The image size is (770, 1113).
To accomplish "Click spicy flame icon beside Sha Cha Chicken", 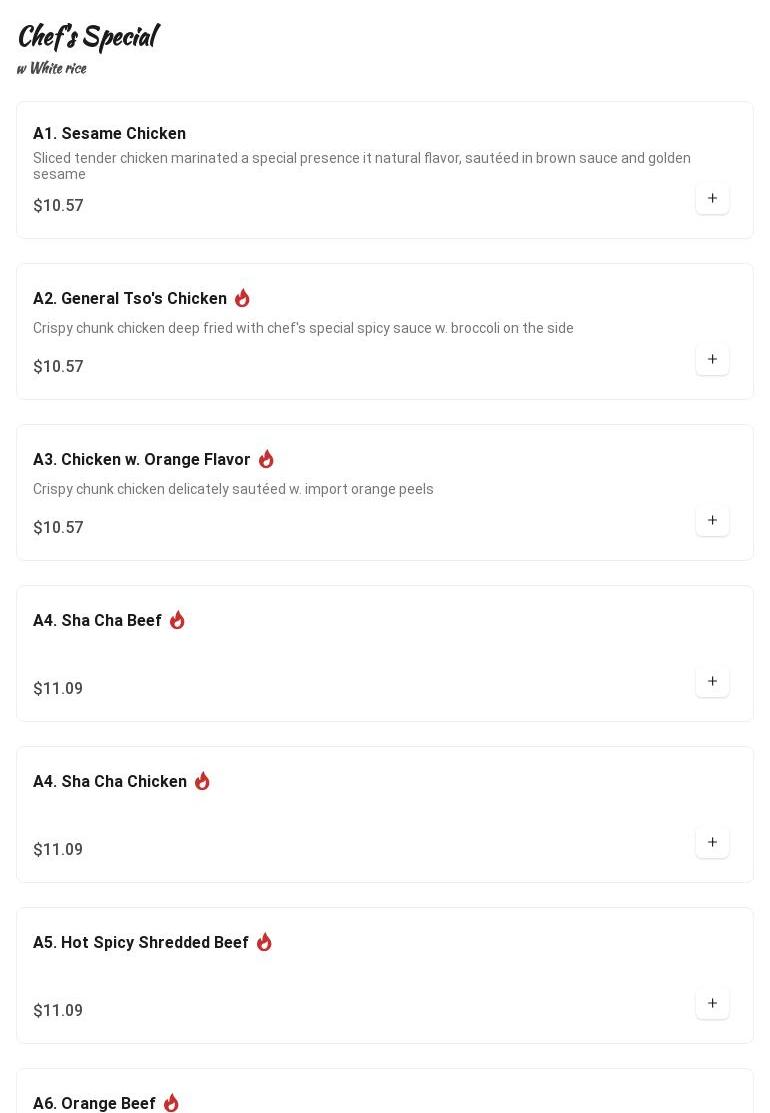I will pos(202,782).
